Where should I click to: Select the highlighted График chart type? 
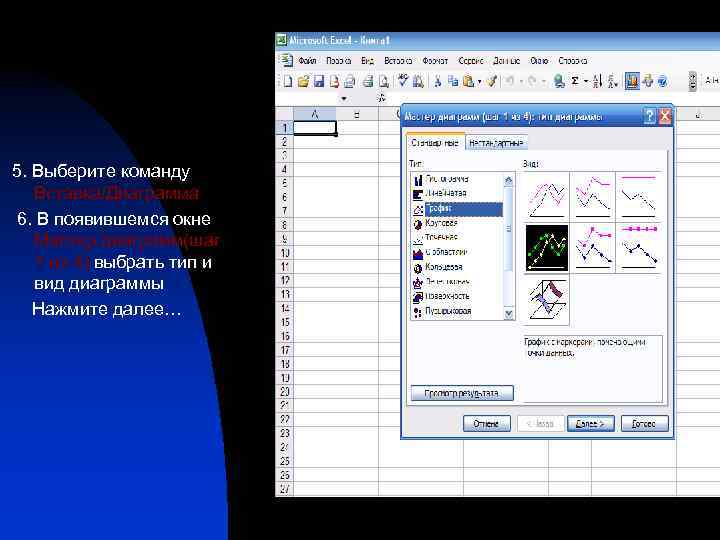coord(457,209)
